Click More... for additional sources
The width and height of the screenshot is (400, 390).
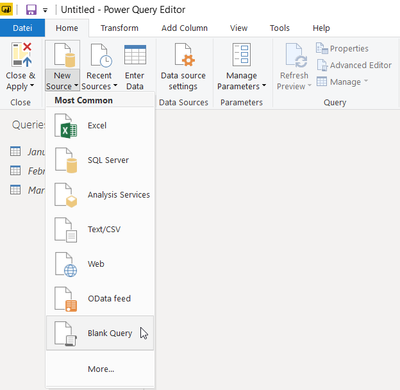coord(100,369)
